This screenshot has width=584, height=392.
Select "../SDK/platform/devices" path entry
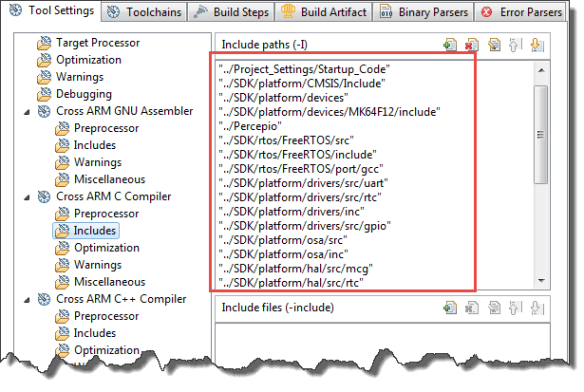pyautogui.click(x=283, y=98)
